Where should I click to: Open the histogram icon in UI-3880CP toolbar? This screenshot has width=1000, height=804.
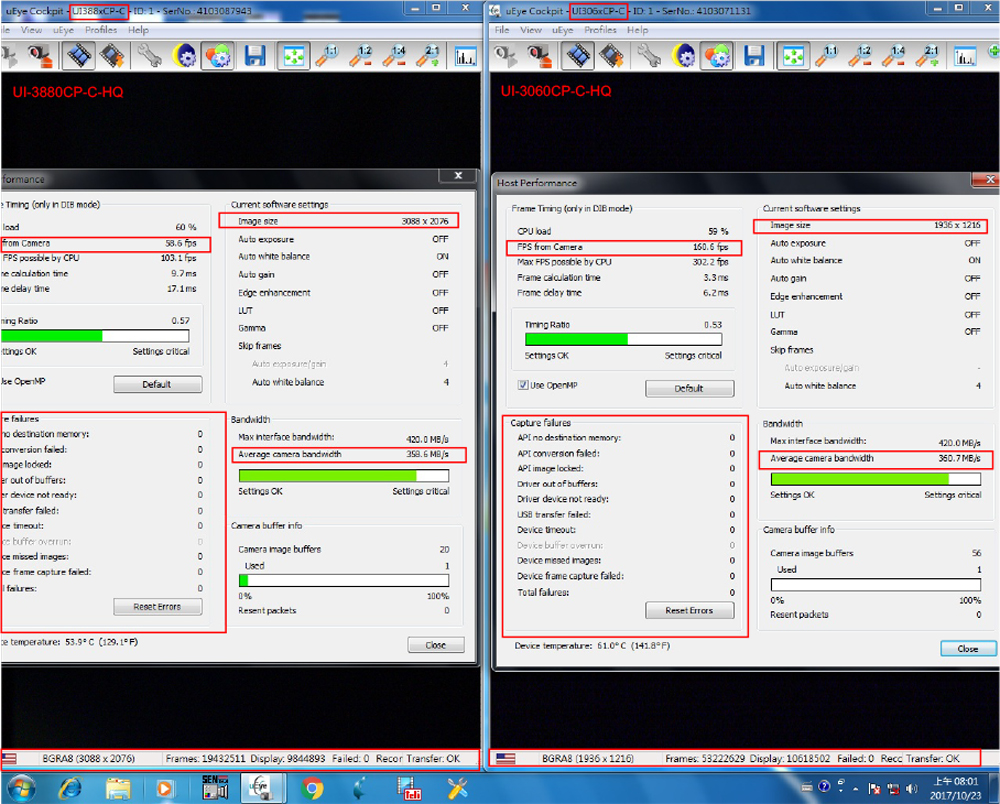click(x=465, y=56)
